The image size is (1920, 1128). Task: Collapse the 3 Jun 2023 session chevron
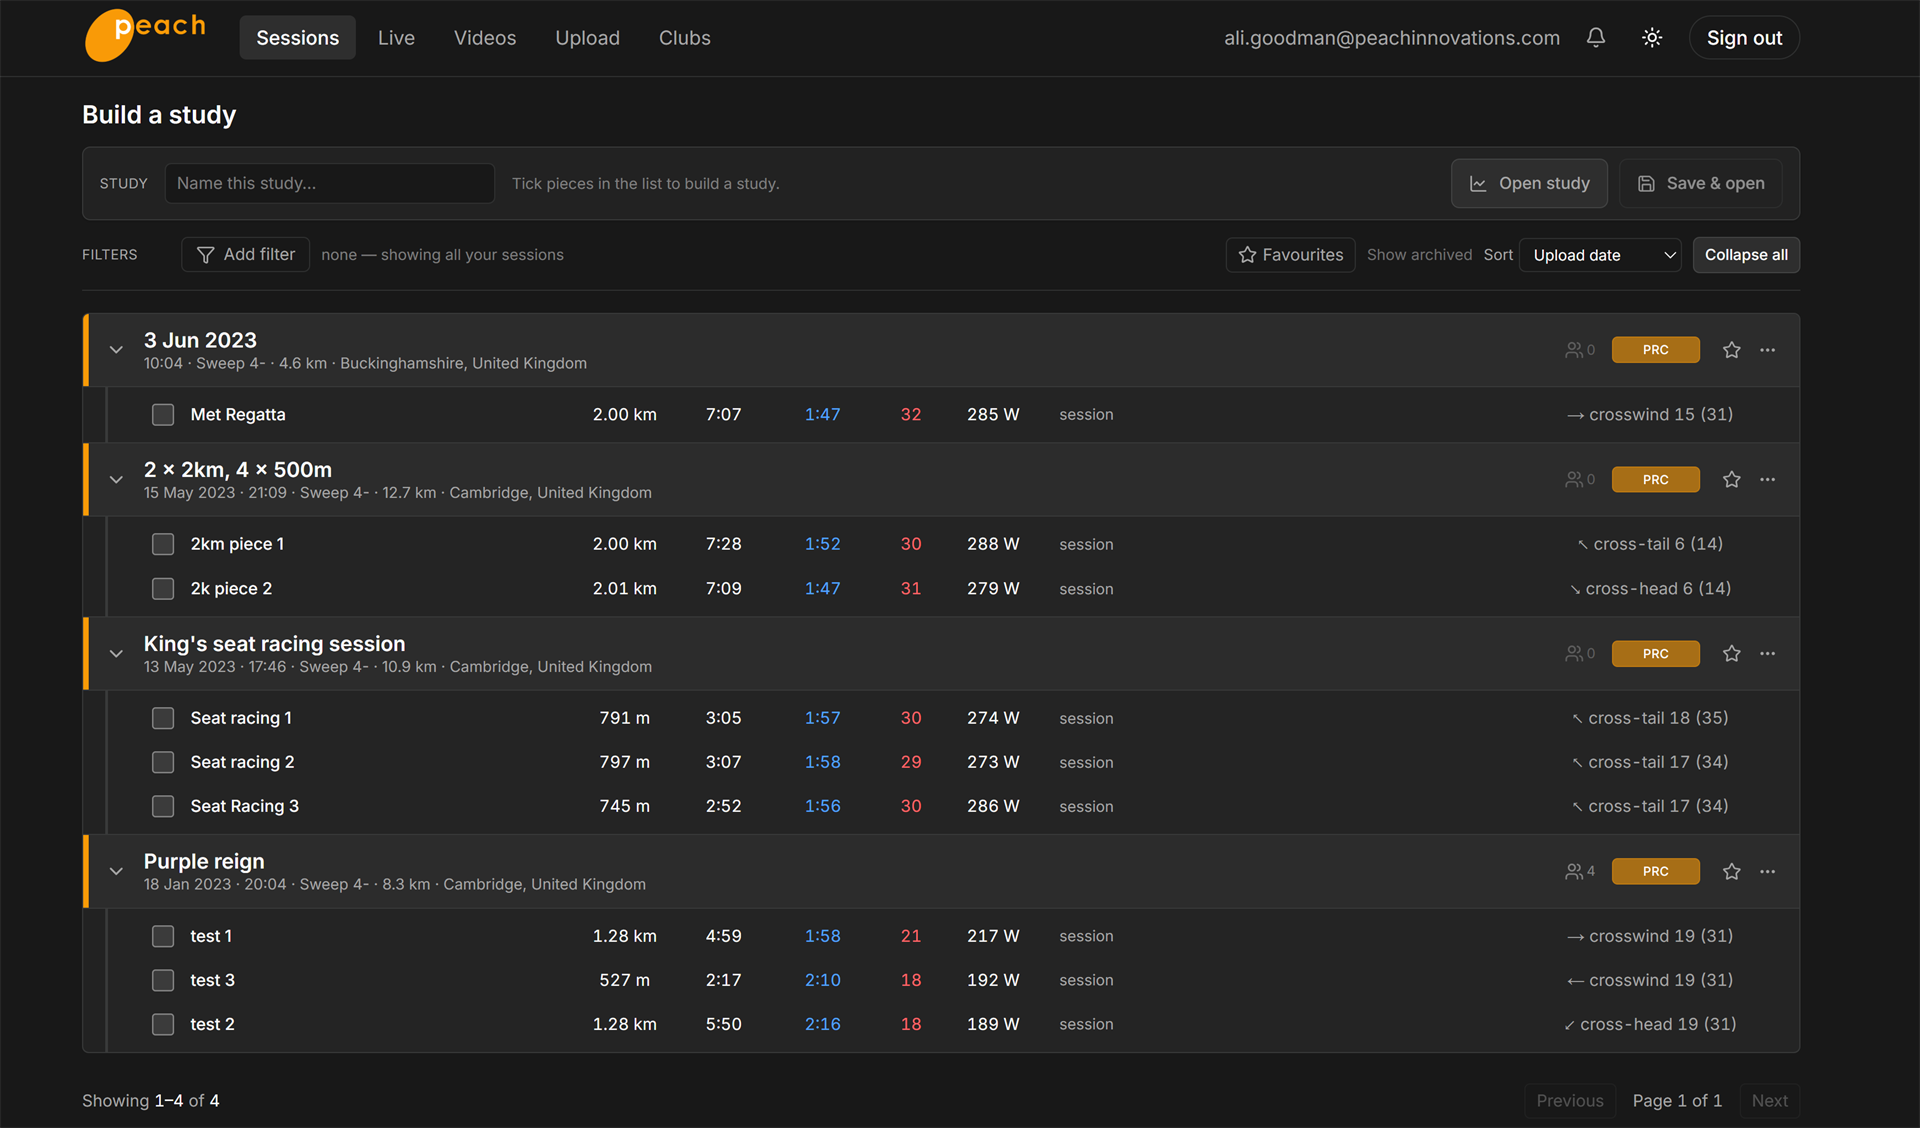[x=117, y=350]
